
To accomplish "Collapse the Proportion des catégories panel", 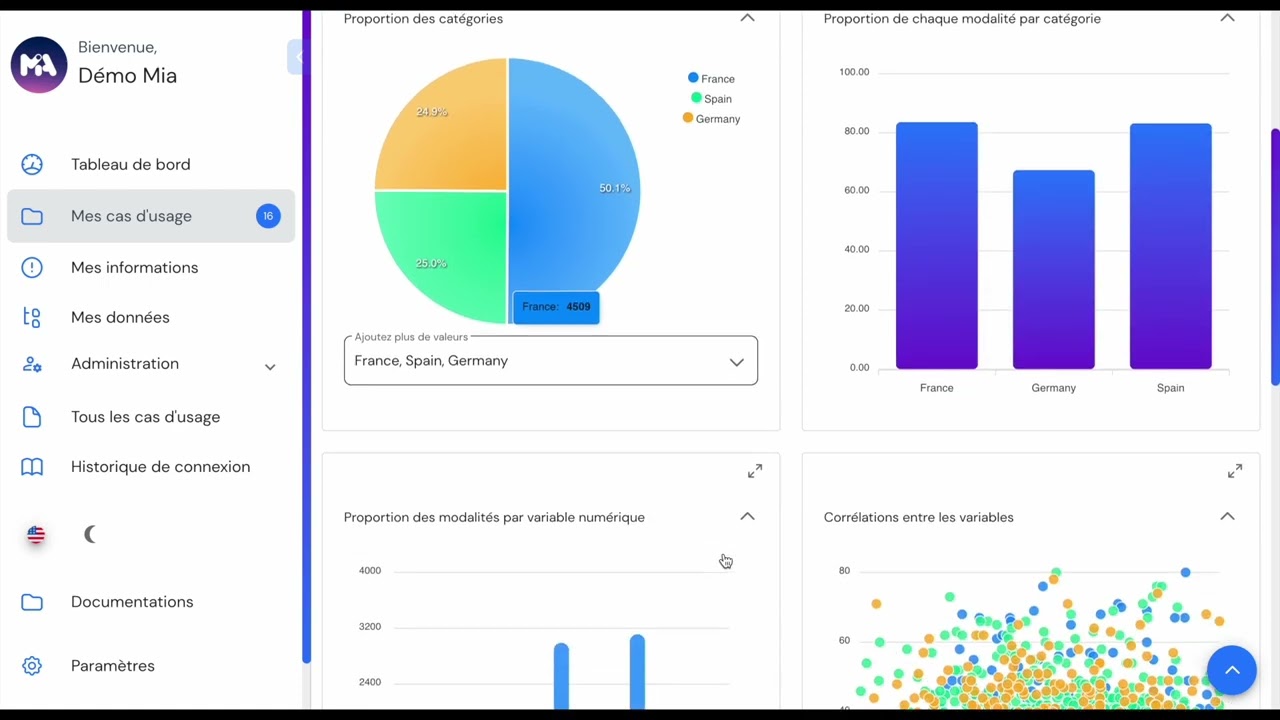I will point(747,18).
